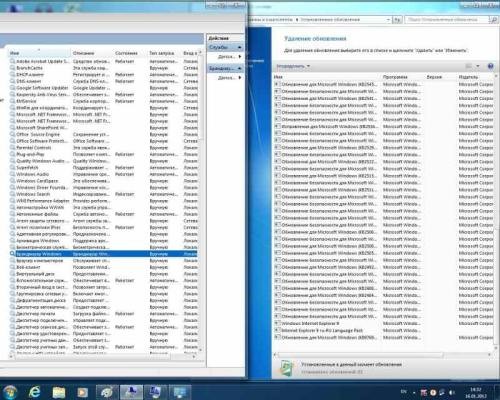Open the view options dropdown arrow

(x=478, y=66)
